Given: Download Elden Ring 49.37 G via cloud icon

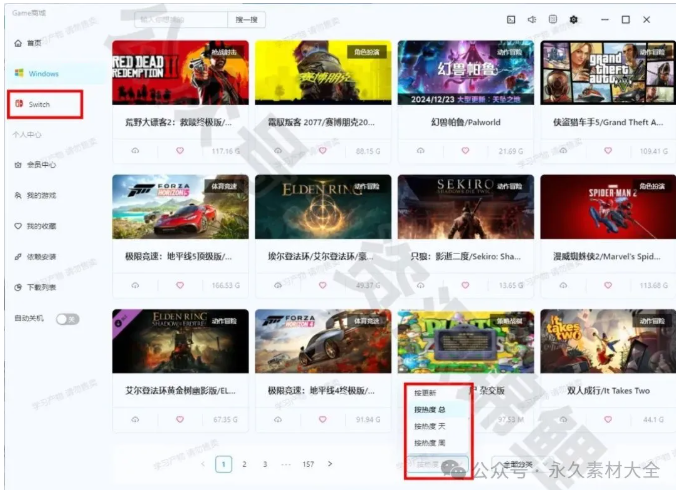Looking at the screenshot, I should click(x=278, y=285).
